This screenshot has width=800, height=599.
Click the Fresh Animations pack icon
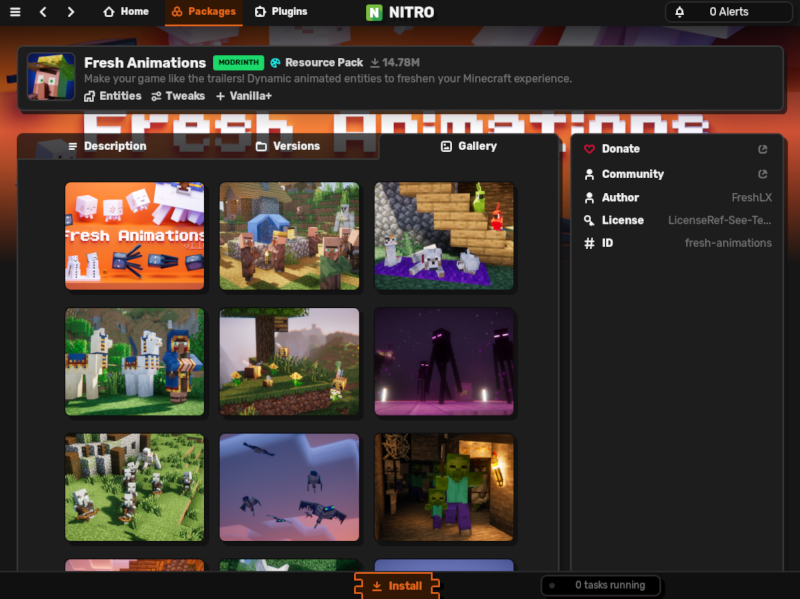point(51,77)
